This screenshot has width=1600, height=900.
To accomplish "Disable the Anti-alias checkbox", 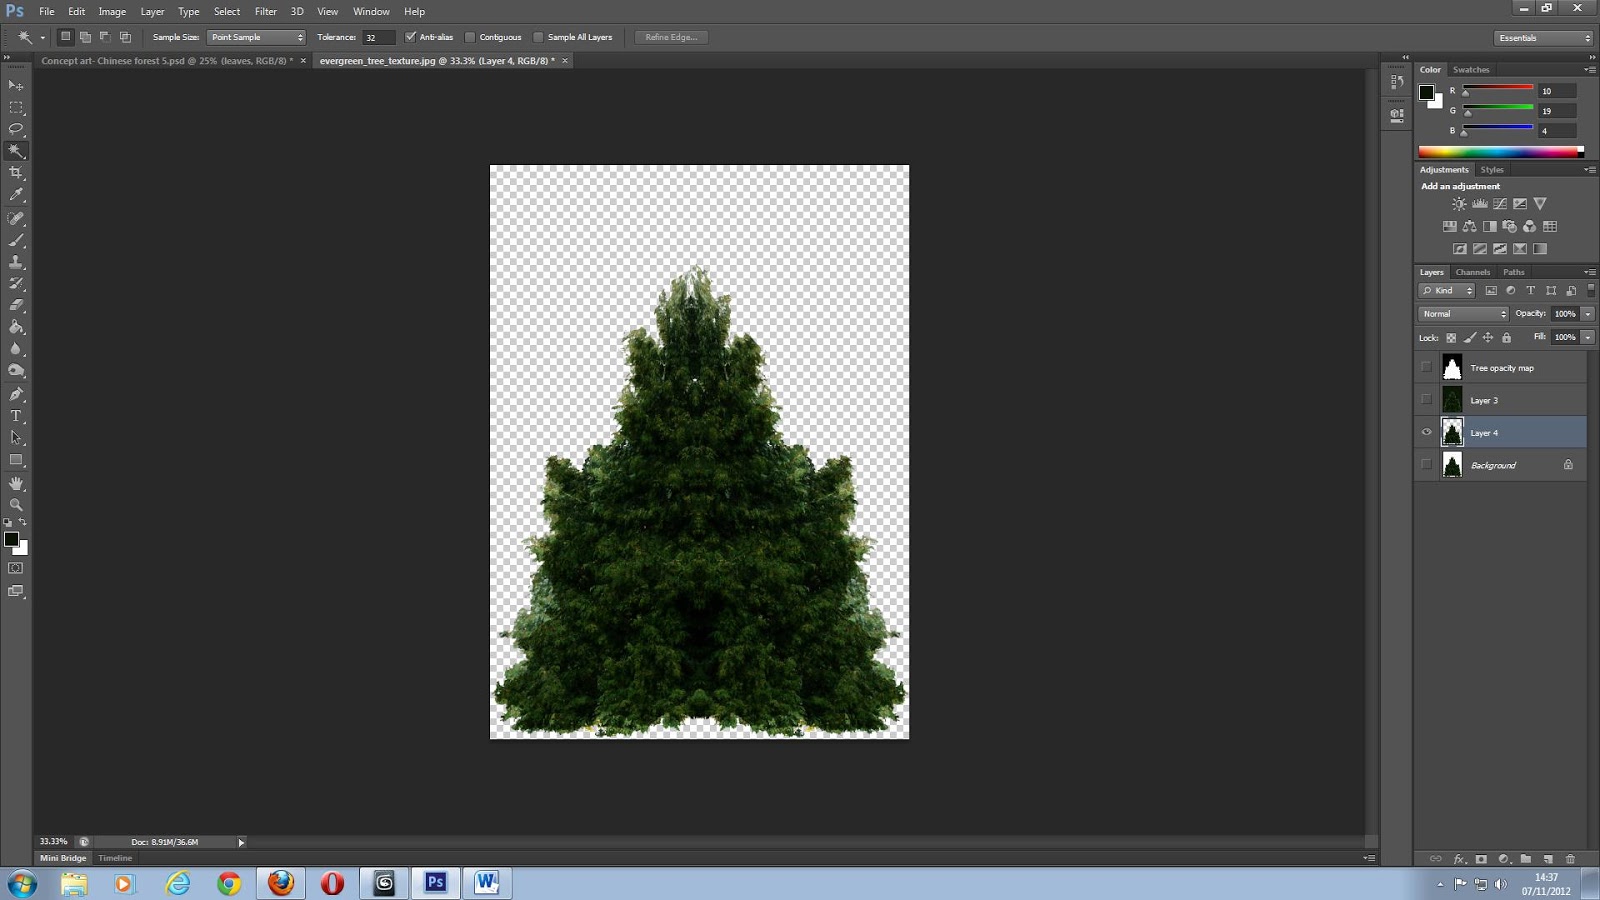I will (x=412, y=37).
